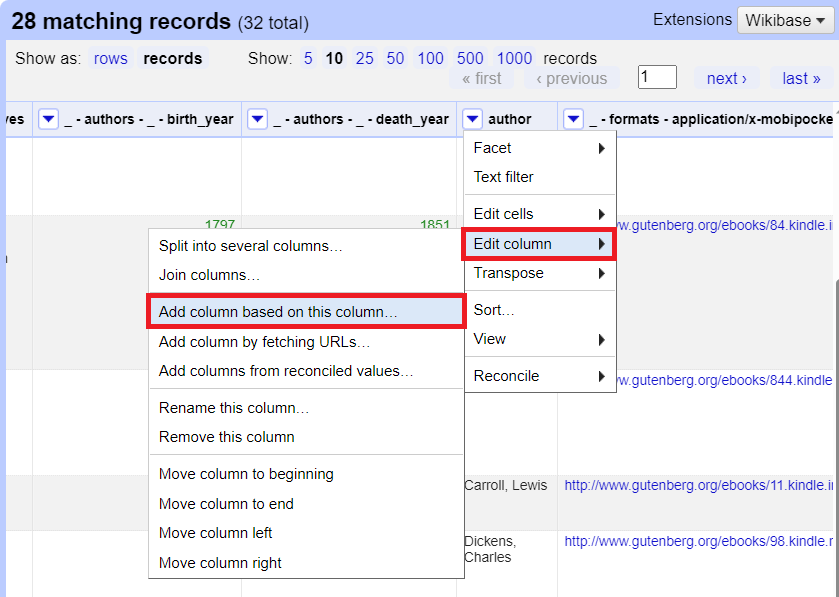Open the birth_year column dropdown arrow

pyautogui.click(x=48, y=120)
